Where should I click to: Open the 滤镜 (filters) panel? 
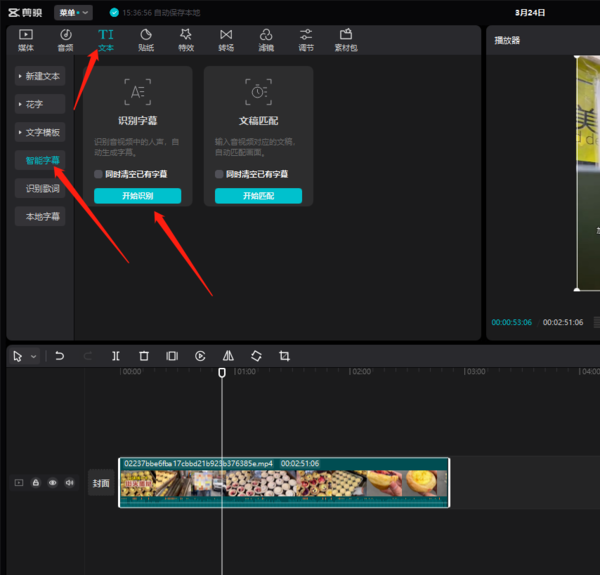point(266,39)
